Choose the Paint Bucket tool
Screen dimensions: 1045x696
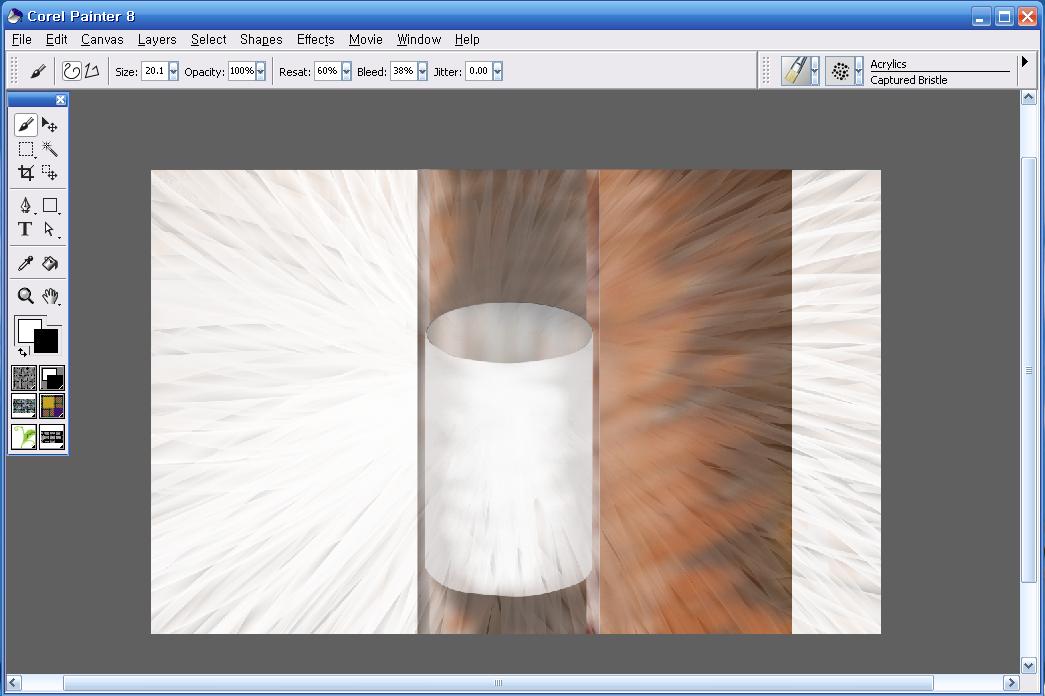coord(50,263)
